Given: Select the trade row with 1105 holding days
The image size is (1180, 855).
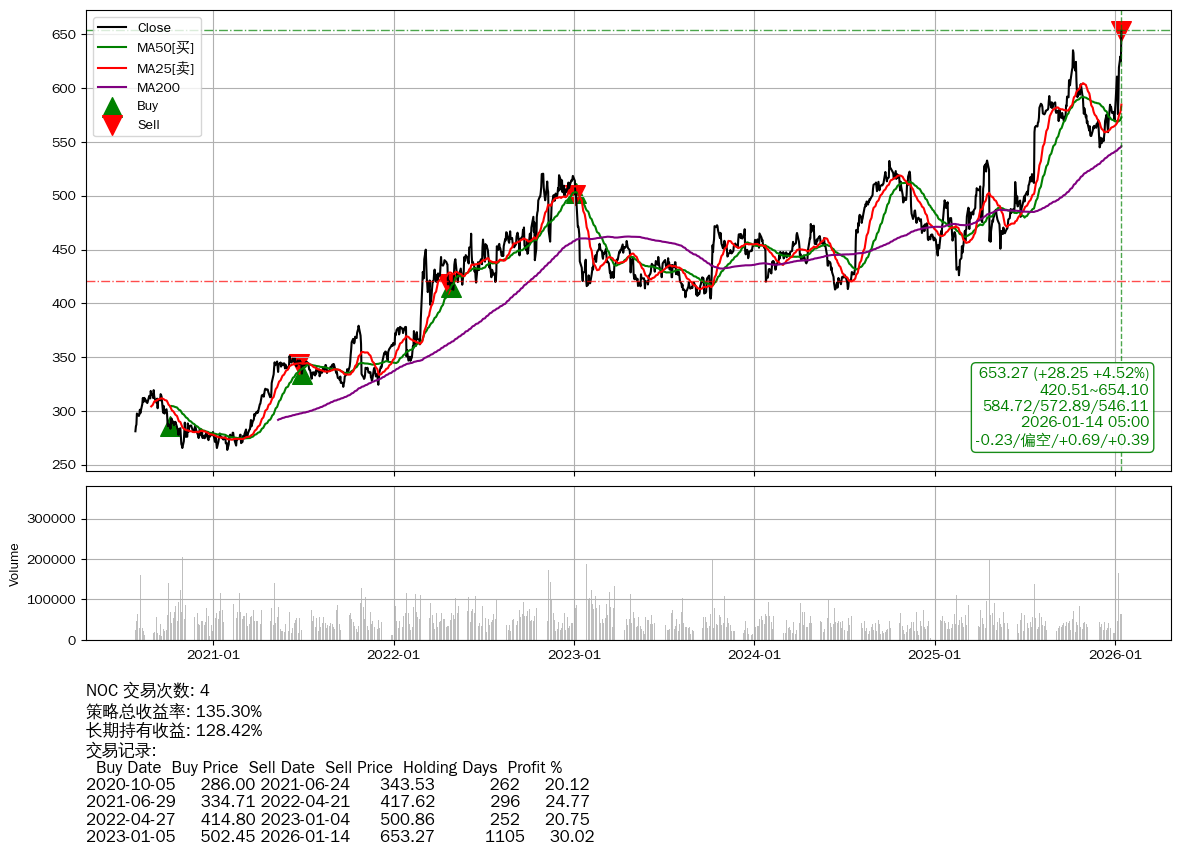Looking at the screenshot, I should pyautogui.click(x=340, y=836).
